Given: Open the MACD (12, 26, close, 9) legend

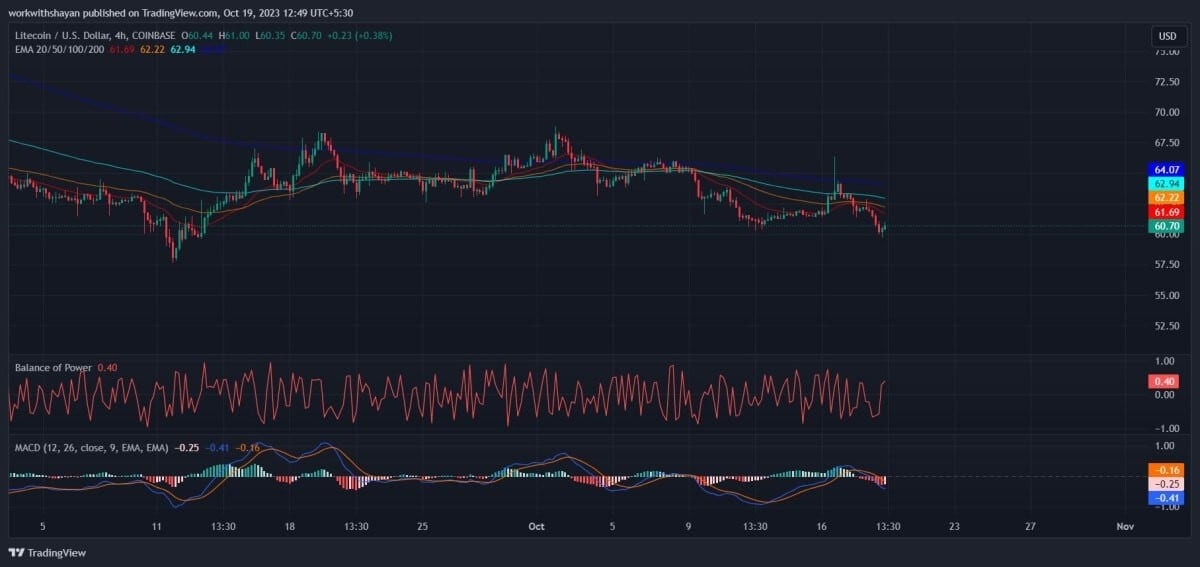Looking at the screenshot, I should (x=90, y=447).
